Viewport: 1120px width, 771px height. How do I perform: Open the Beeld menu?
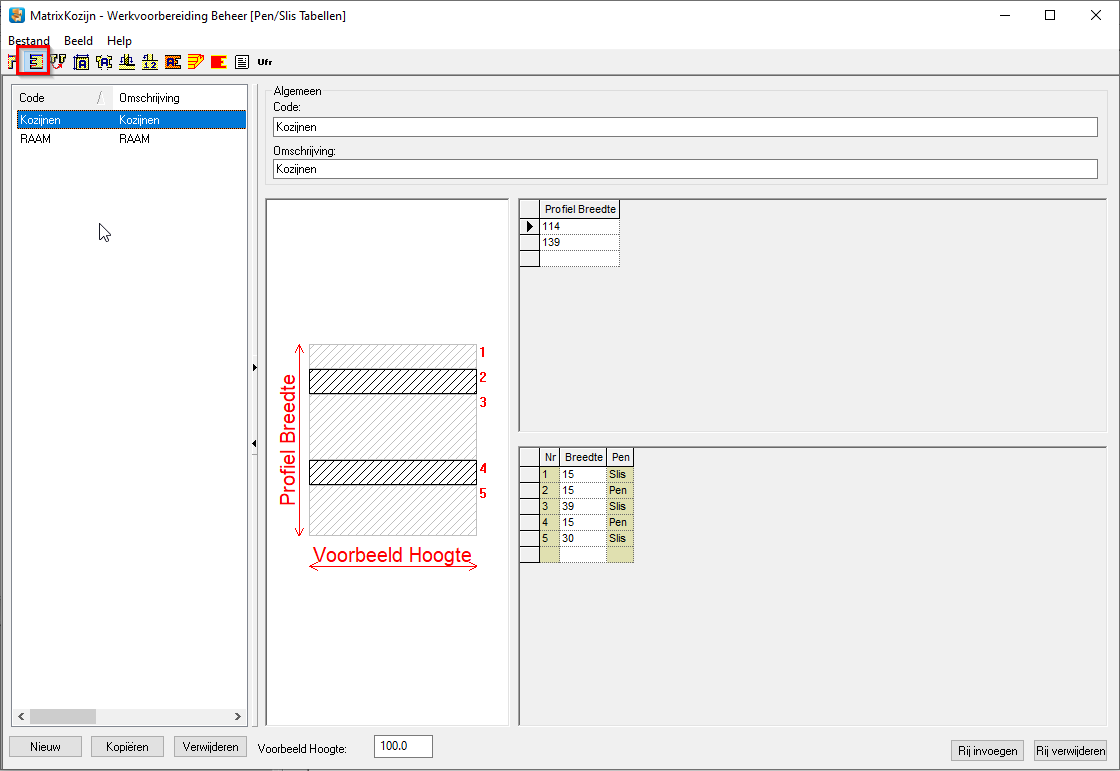[78, 41]
